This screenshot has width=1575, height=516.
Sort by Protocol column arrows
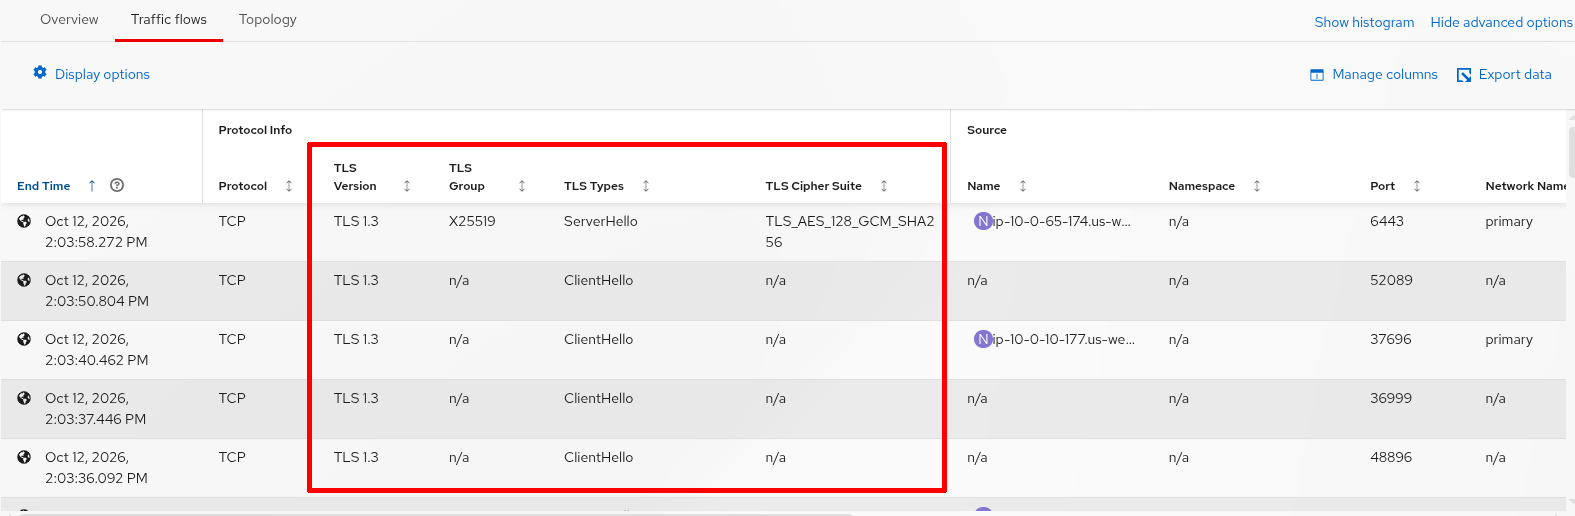289,186
